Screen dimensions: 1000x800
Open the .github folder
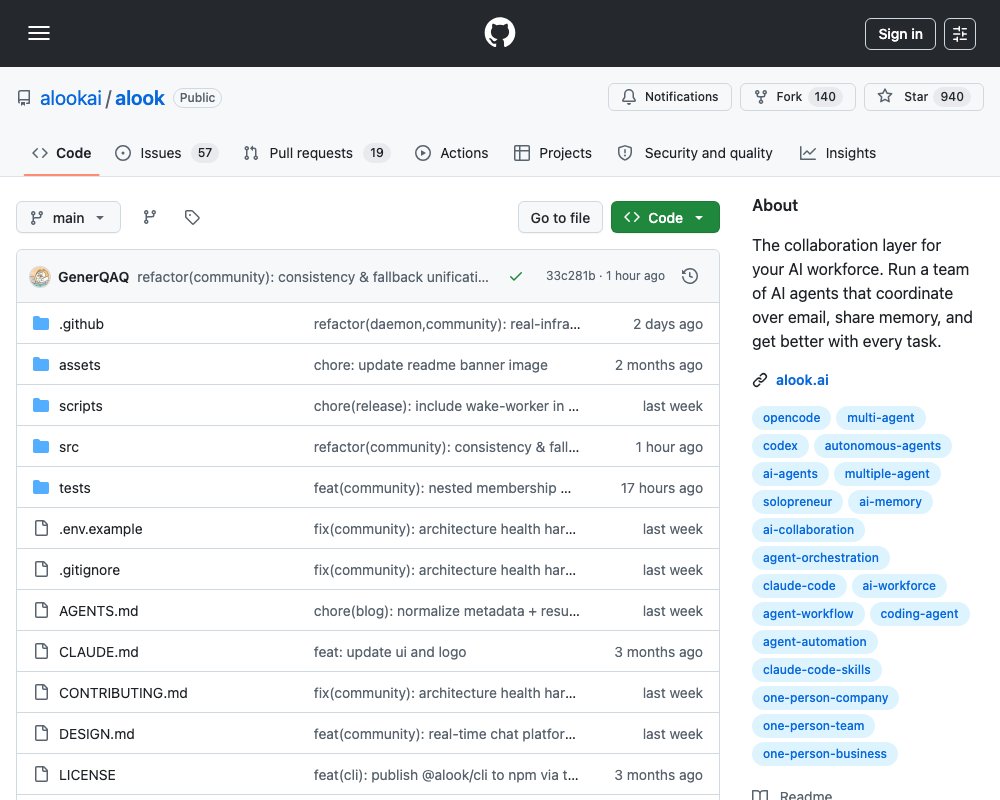pyautogui.click(x=81, y=324)
